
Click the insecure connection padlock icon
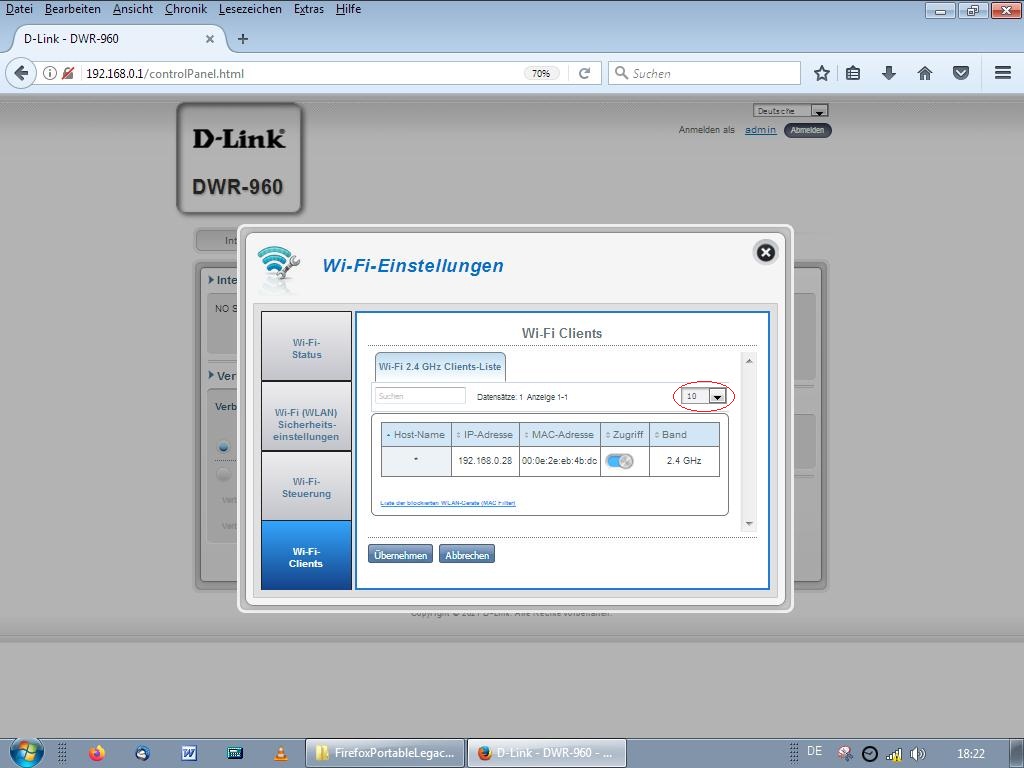point(68,73)
